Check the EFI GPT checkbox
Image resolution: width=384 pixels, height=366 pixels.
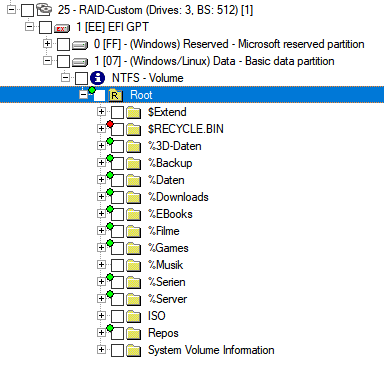click(45, 27)
